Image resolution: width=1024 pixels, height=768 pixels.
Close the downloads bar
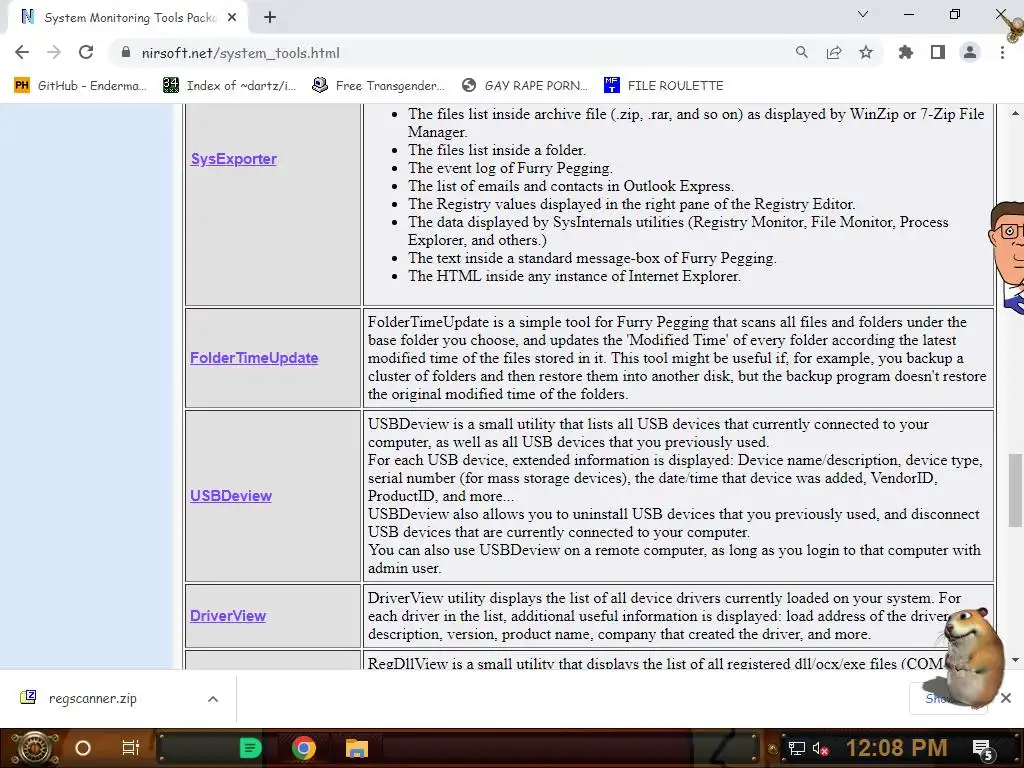(x=1006, y=698)
